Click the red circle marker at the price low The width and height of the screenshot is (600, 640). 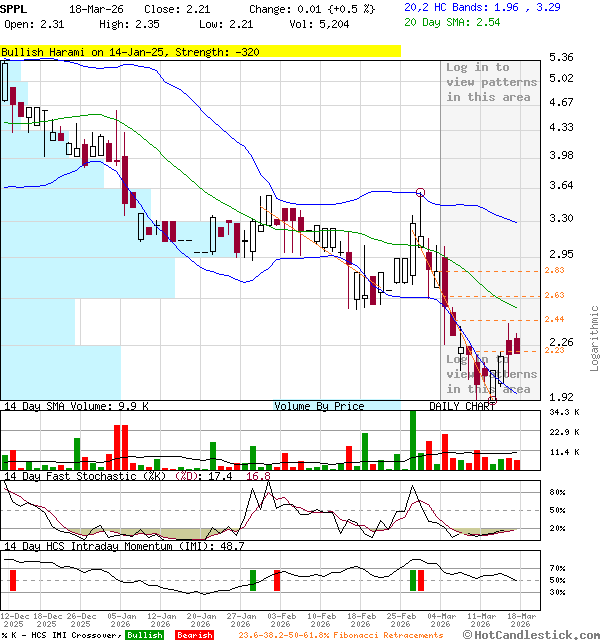[491, 400]
